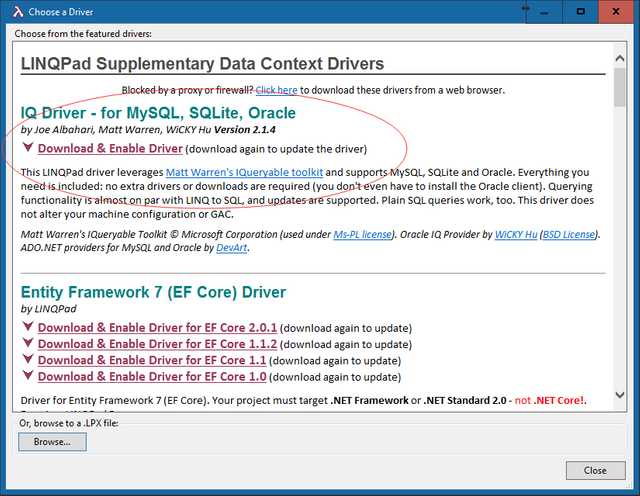Minimize the Choose a Driver window
The height and width of the screenshot is (496, 640).
coord(544,12)
